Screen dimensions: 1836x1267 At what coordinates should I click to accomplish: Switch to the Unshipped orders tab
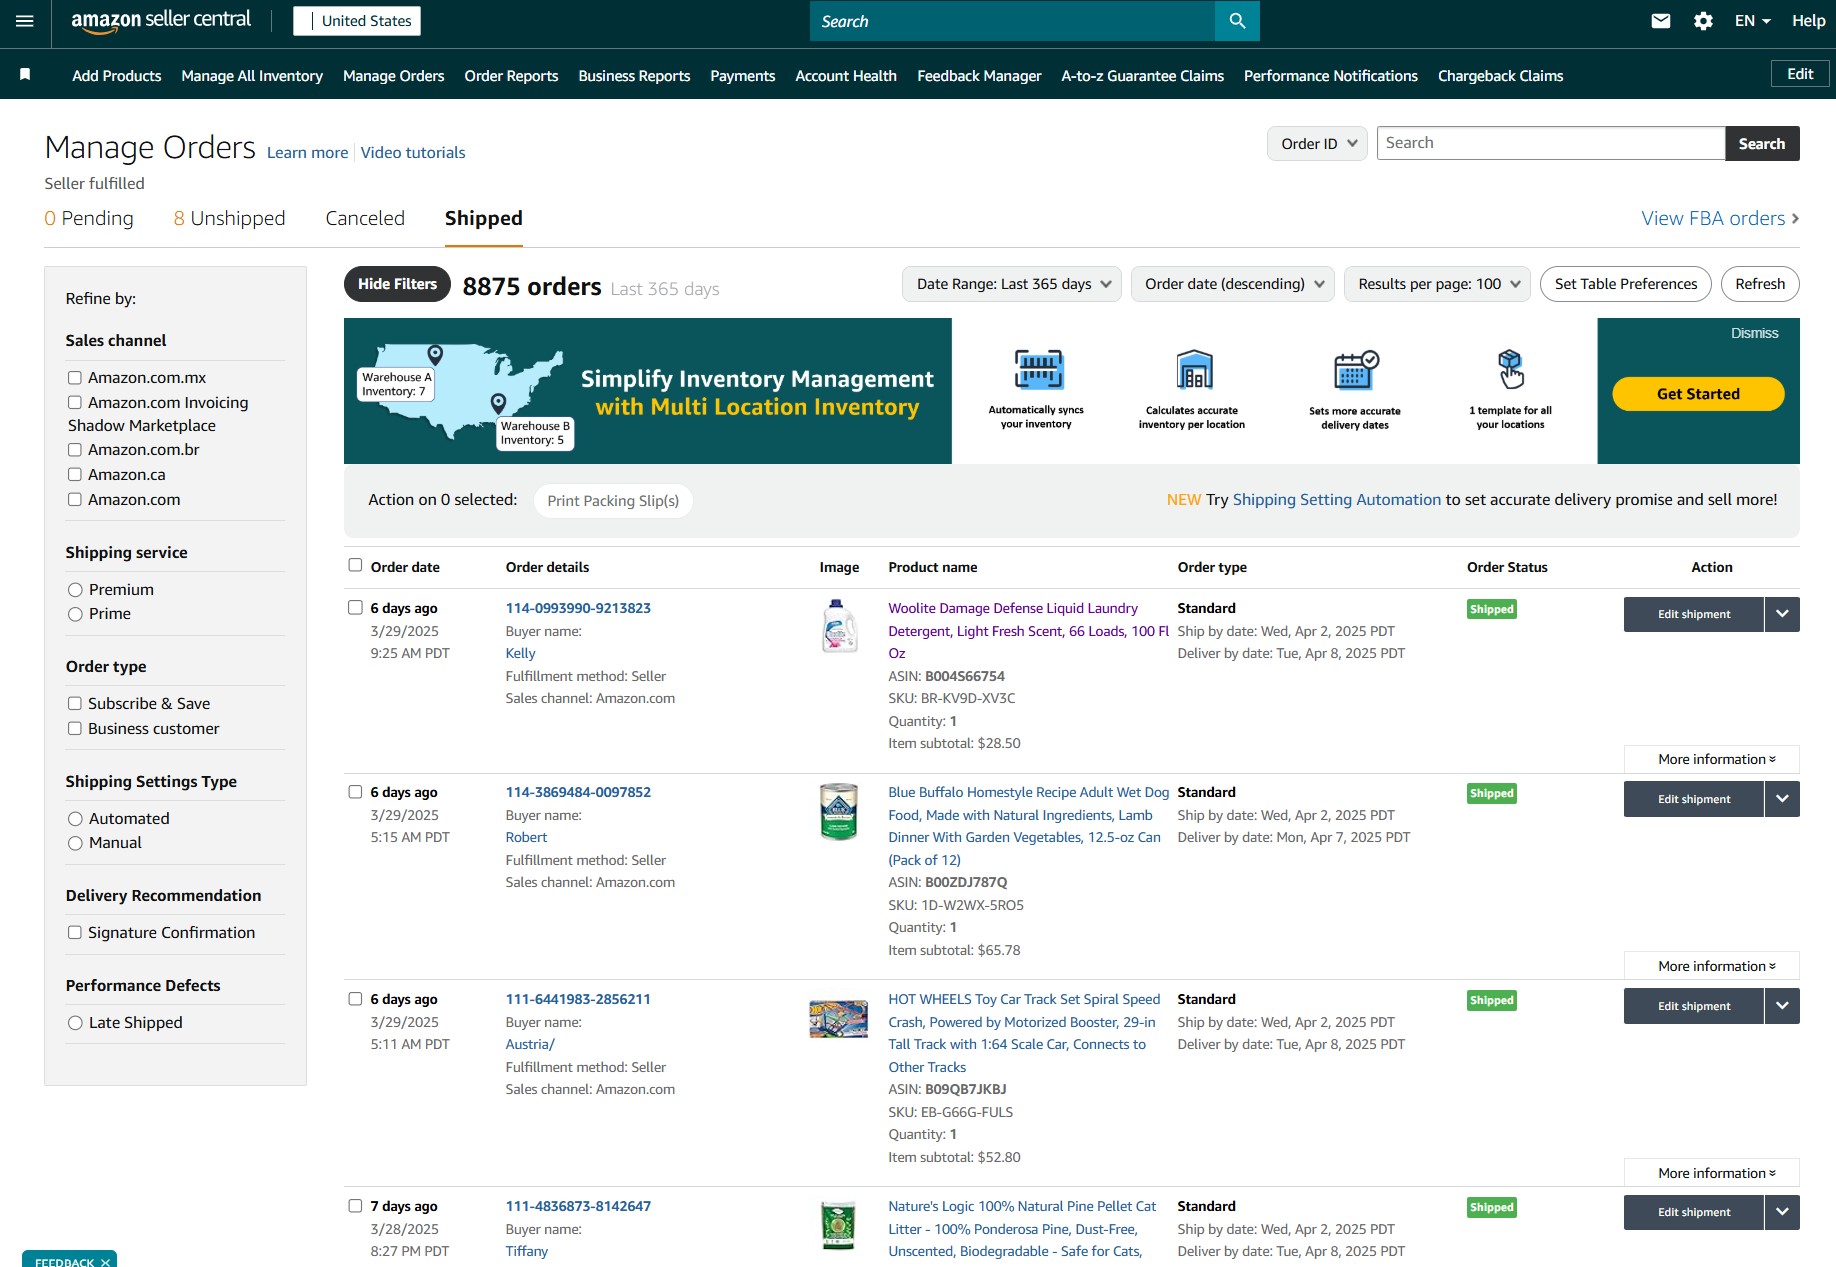point(229,218)
